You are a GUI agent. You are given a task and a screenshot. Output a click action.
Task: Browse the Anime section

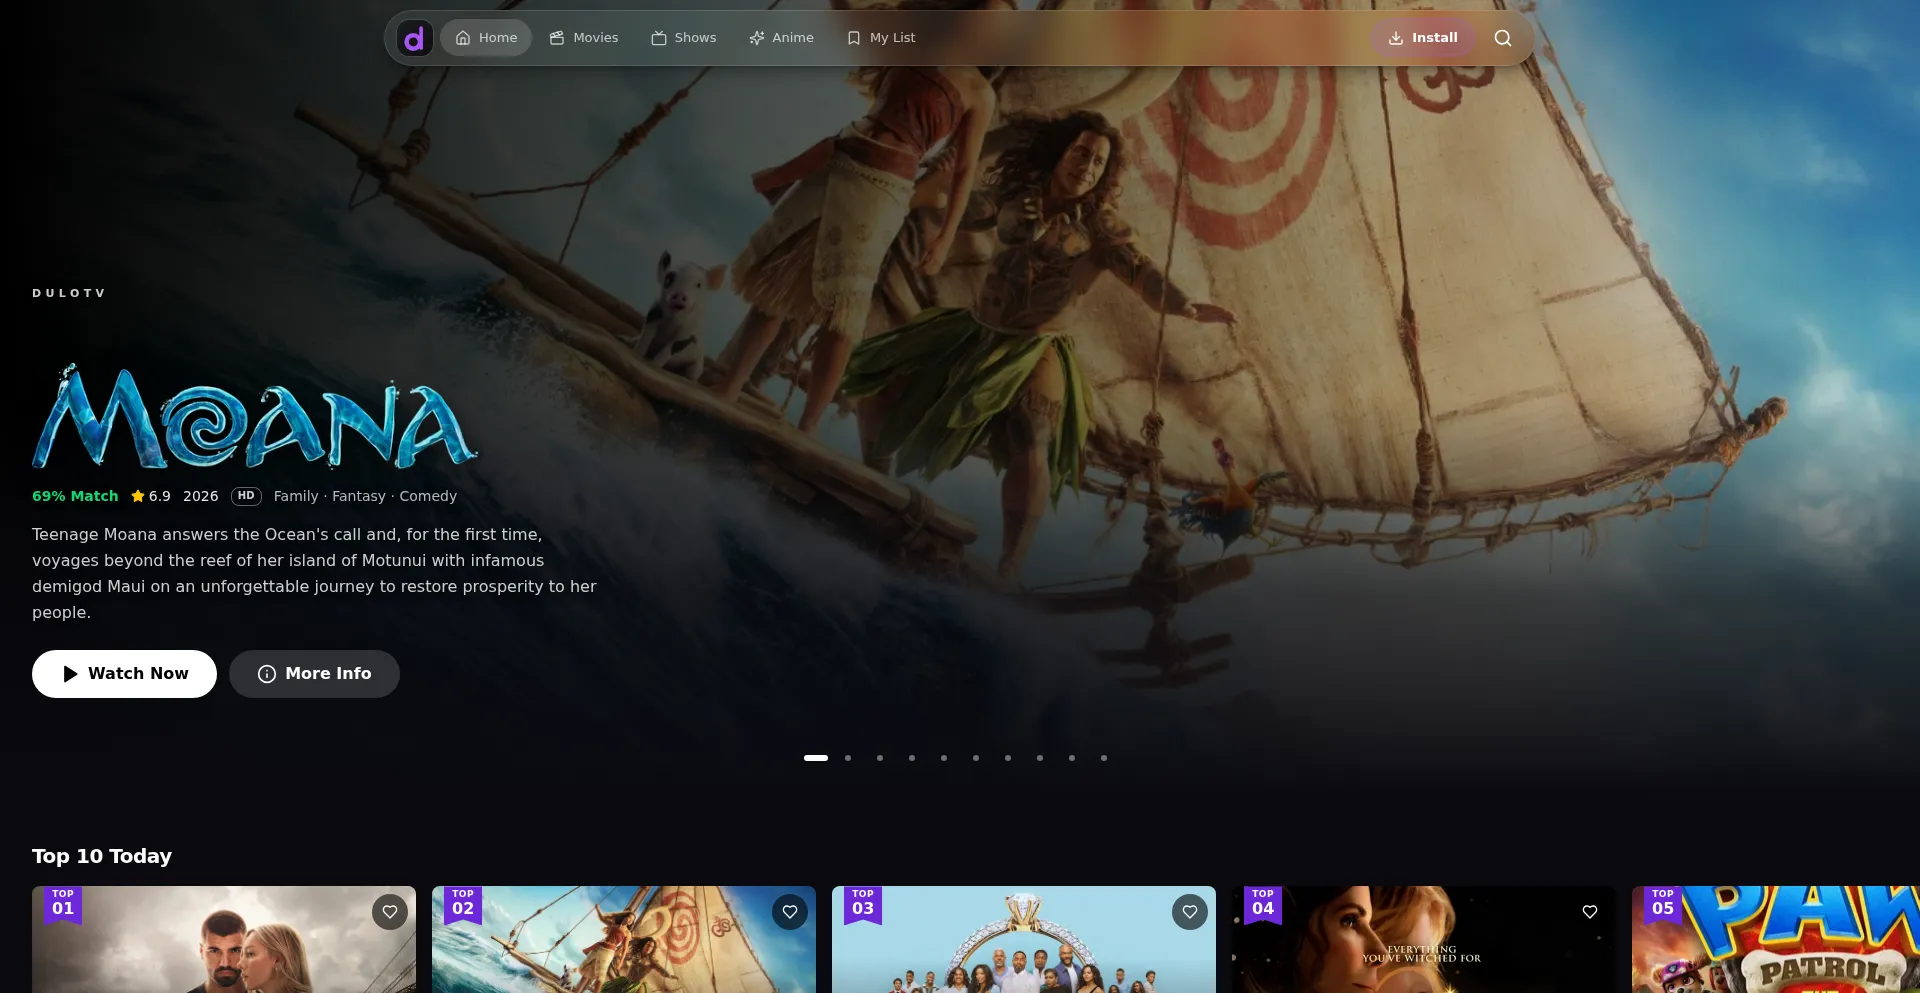(782, 38)
